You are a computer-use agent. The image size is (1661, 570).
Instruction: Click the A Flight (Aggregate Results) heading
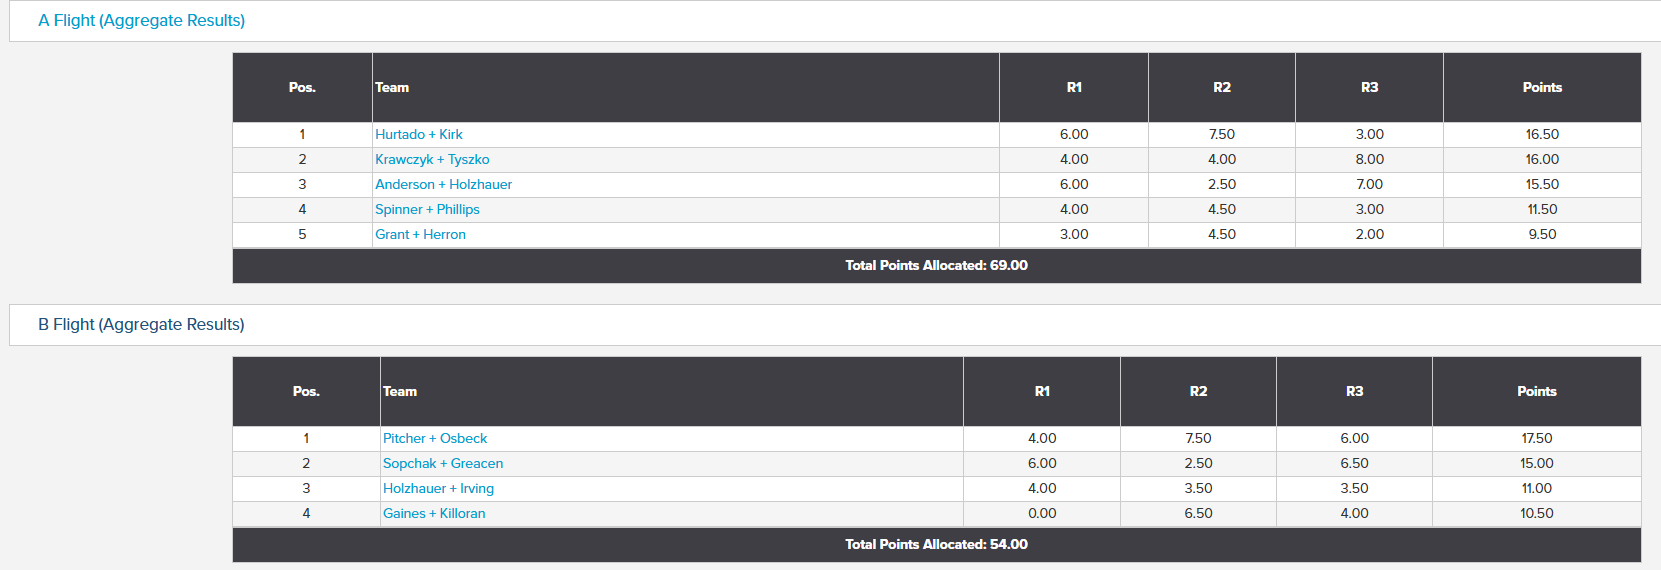pyautogui.click(x=141, y=20)
